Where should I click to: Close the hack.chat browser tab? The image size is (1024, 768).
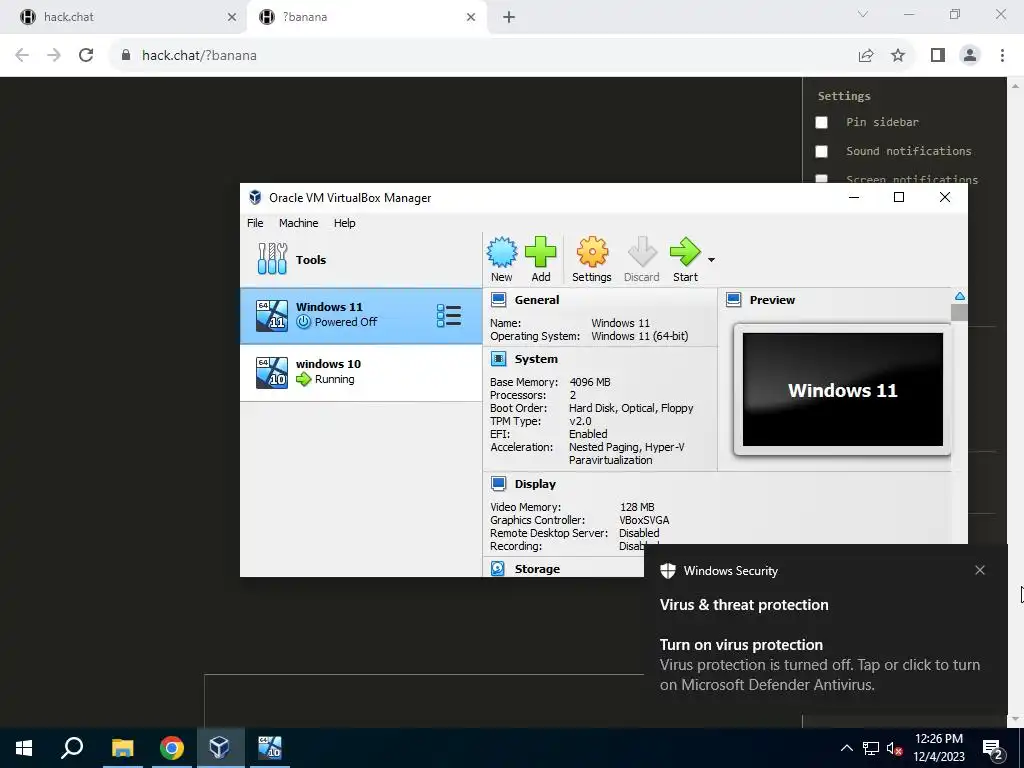[x=231, y=17]
